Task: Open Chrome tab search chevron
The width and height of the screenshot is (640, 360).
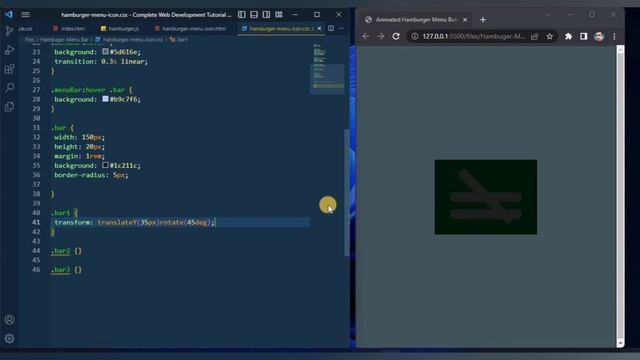Action: pos(548,15)
